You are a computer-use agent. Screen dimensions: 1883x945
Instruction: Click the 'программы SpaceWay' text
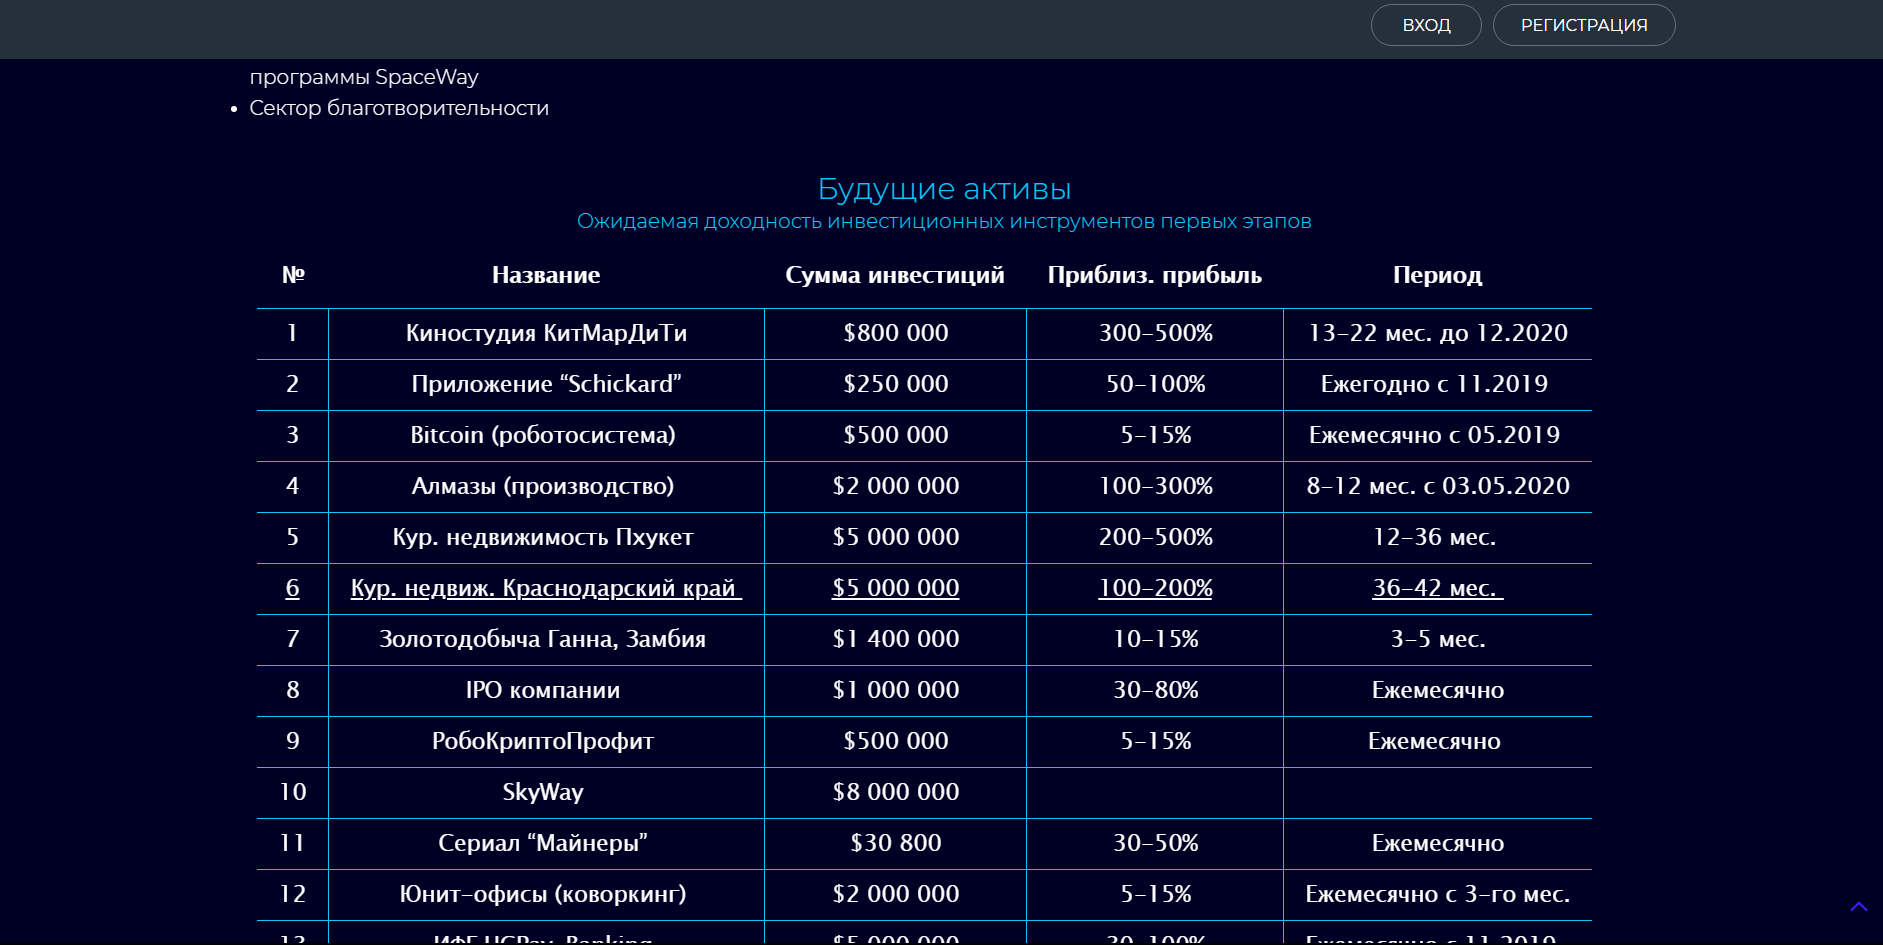point(364,77)
